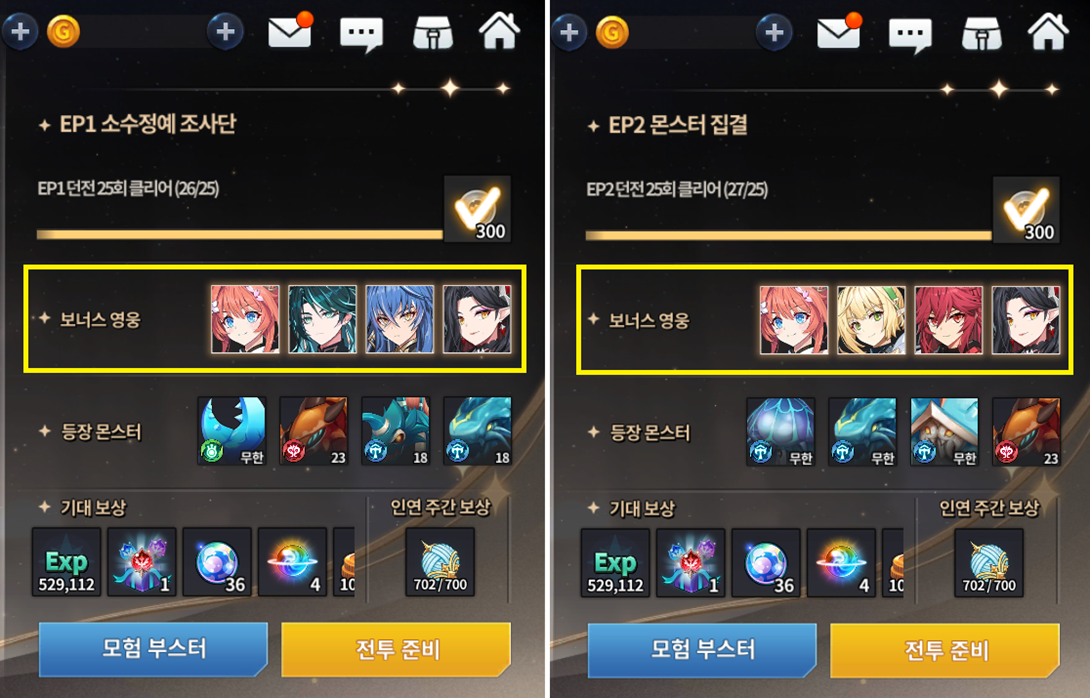The height and width of the screenshot is (698, 1090).
Task: Select the jellyfish monster icon in EP2
Action: click(x=780, y=432)
